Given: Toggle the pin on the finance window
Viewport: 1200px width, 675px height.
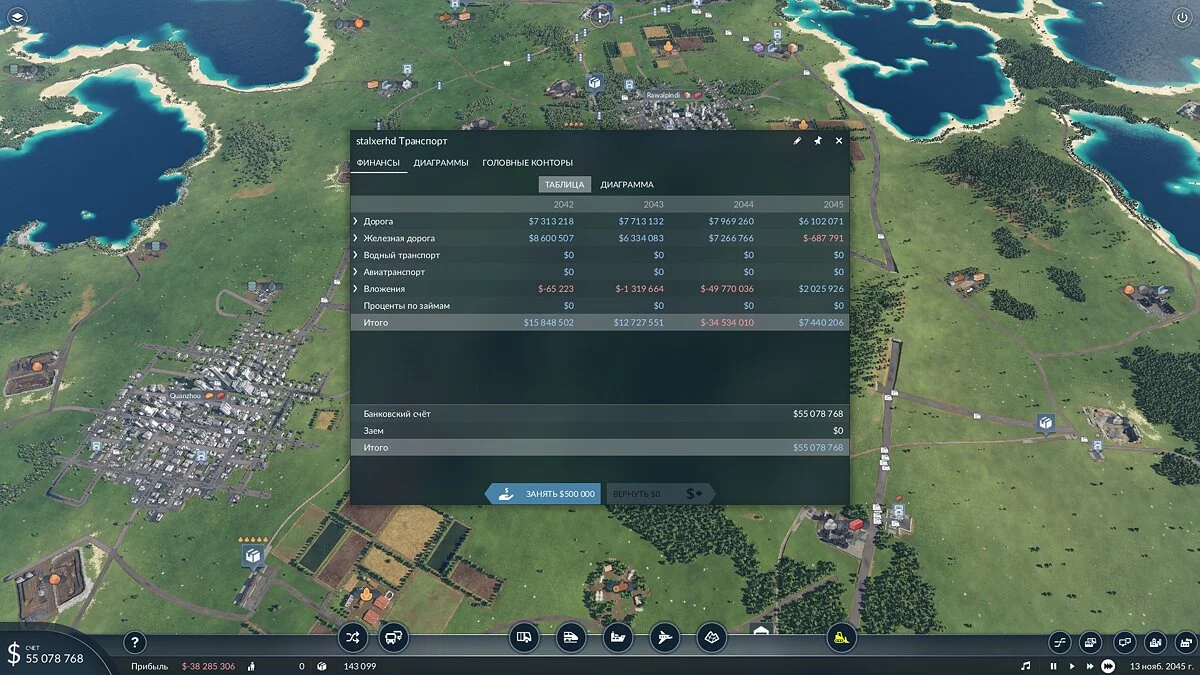Looking at the screenshot, I should click(x=818, y=141).
